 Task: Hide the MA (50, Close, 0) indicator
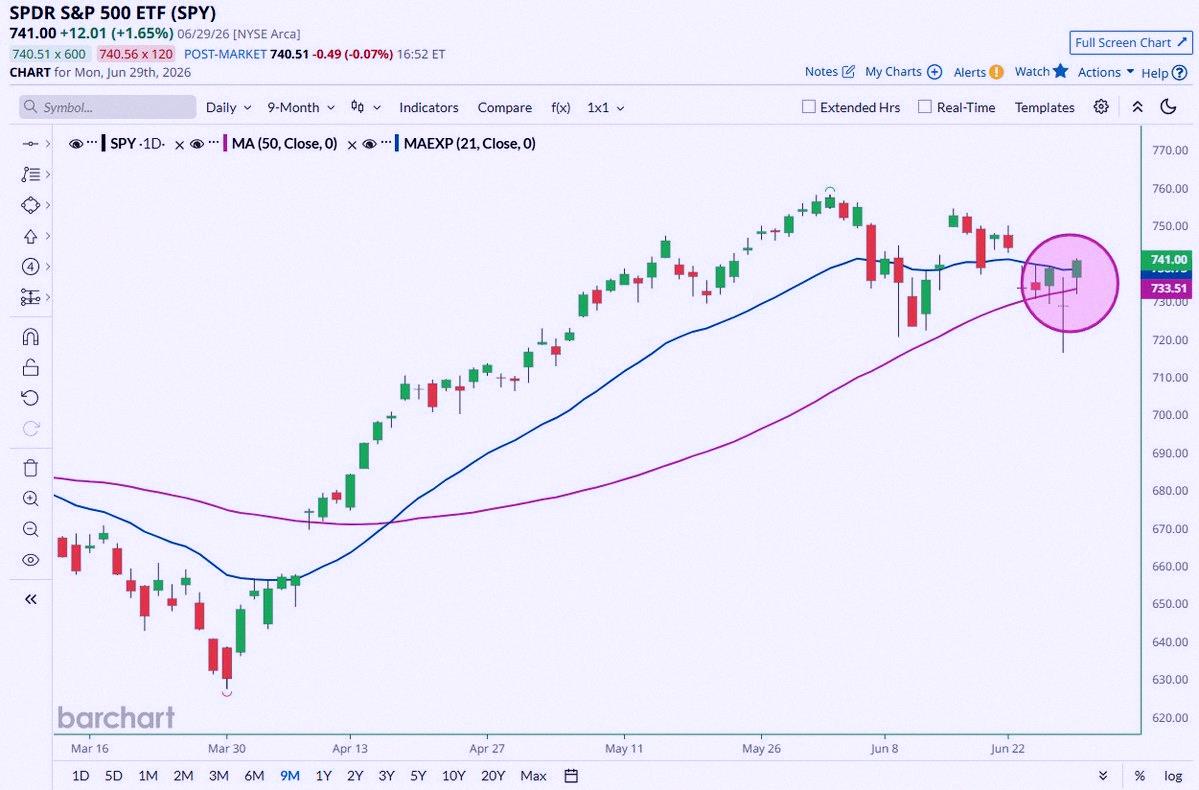pyautogui.click(x=197, y=144)
